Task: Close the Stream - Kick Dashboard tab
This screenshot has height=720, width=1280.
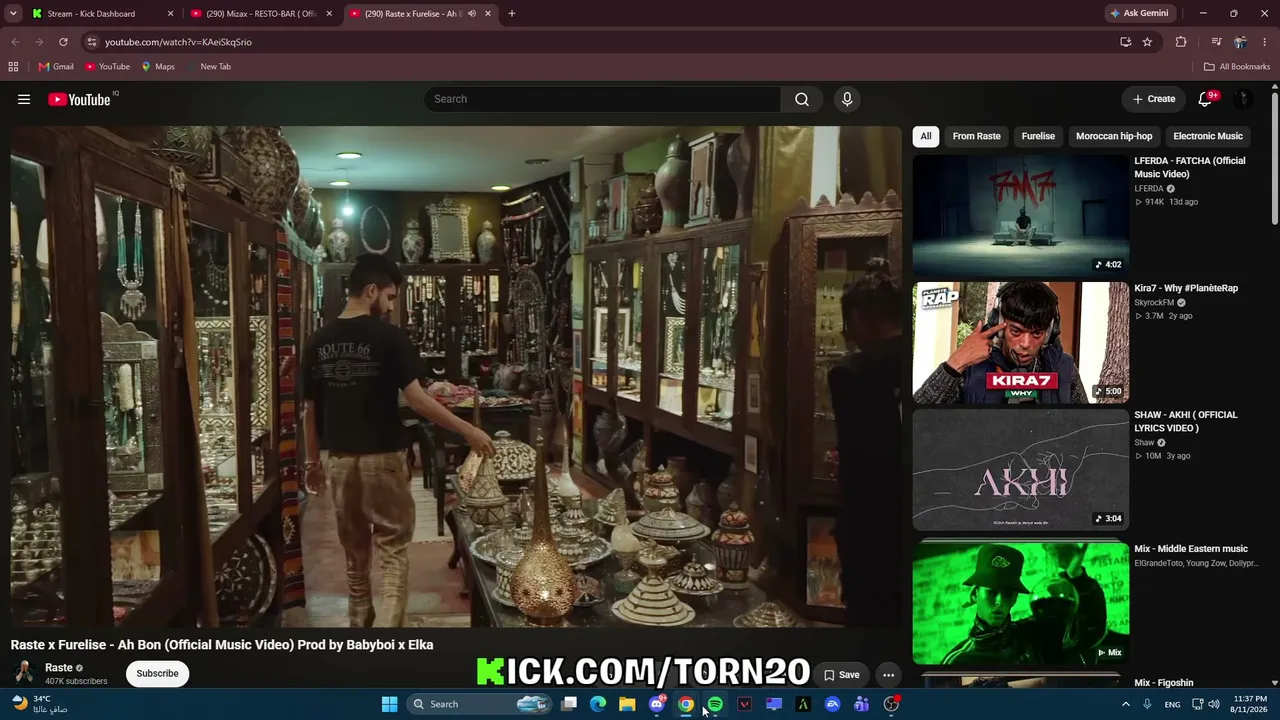Action: coord(170,14)
